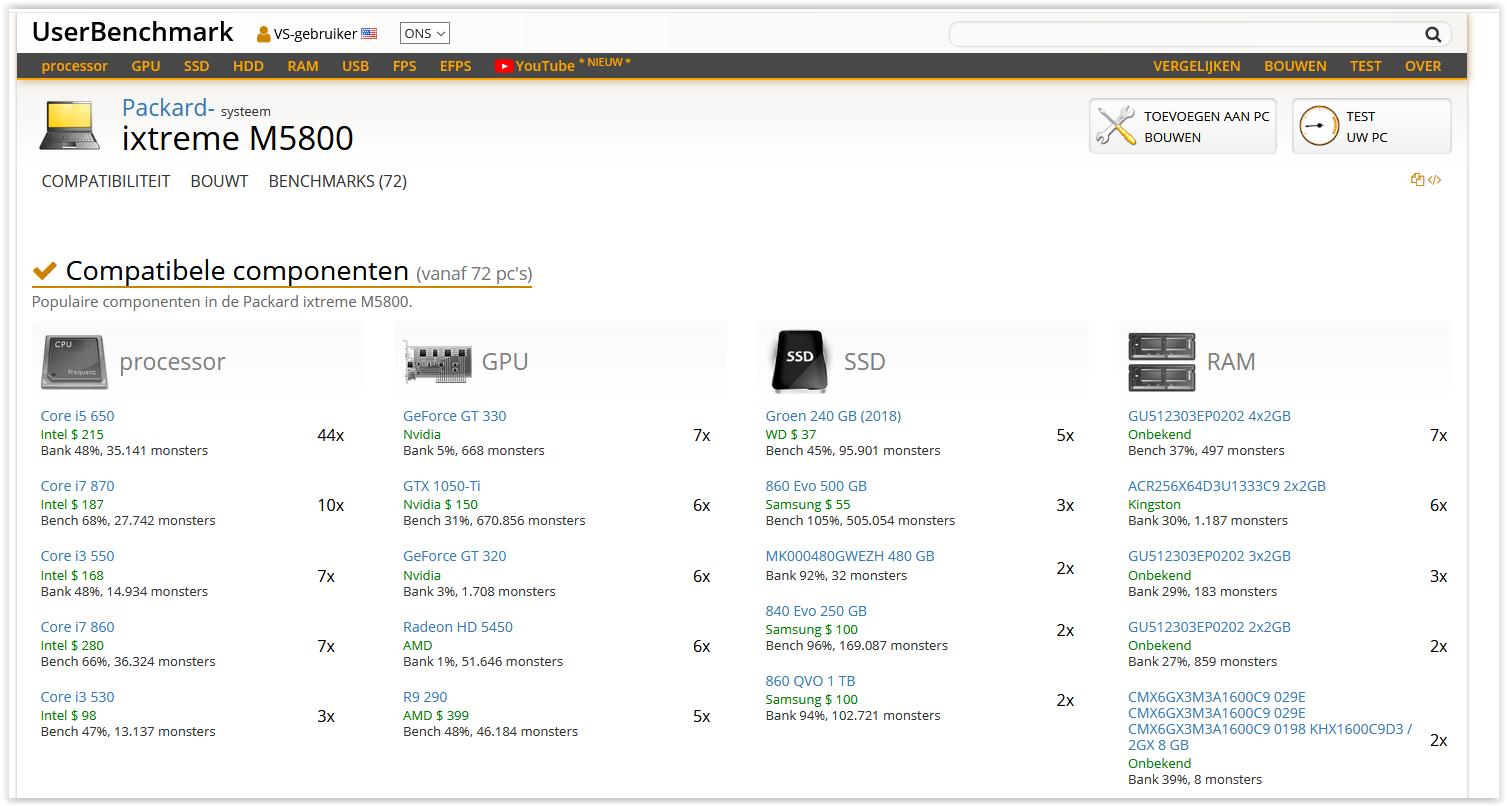Switch to the COMPATIBILITEIT tab
The width and height of the screenshot is (1507, 806).
point(106,181)
